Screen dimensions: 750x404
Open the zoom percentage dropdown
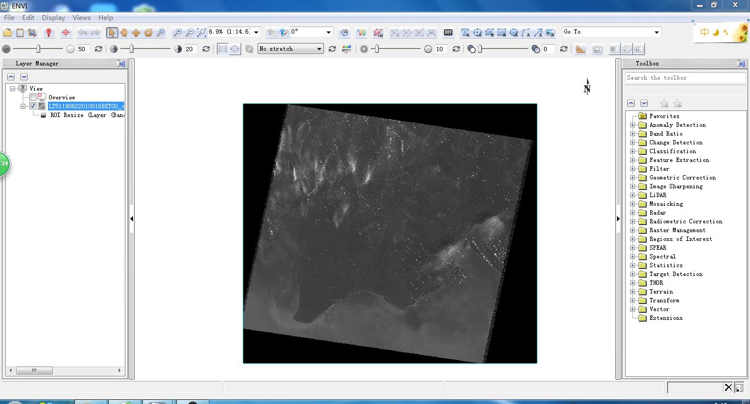[257, 33]
